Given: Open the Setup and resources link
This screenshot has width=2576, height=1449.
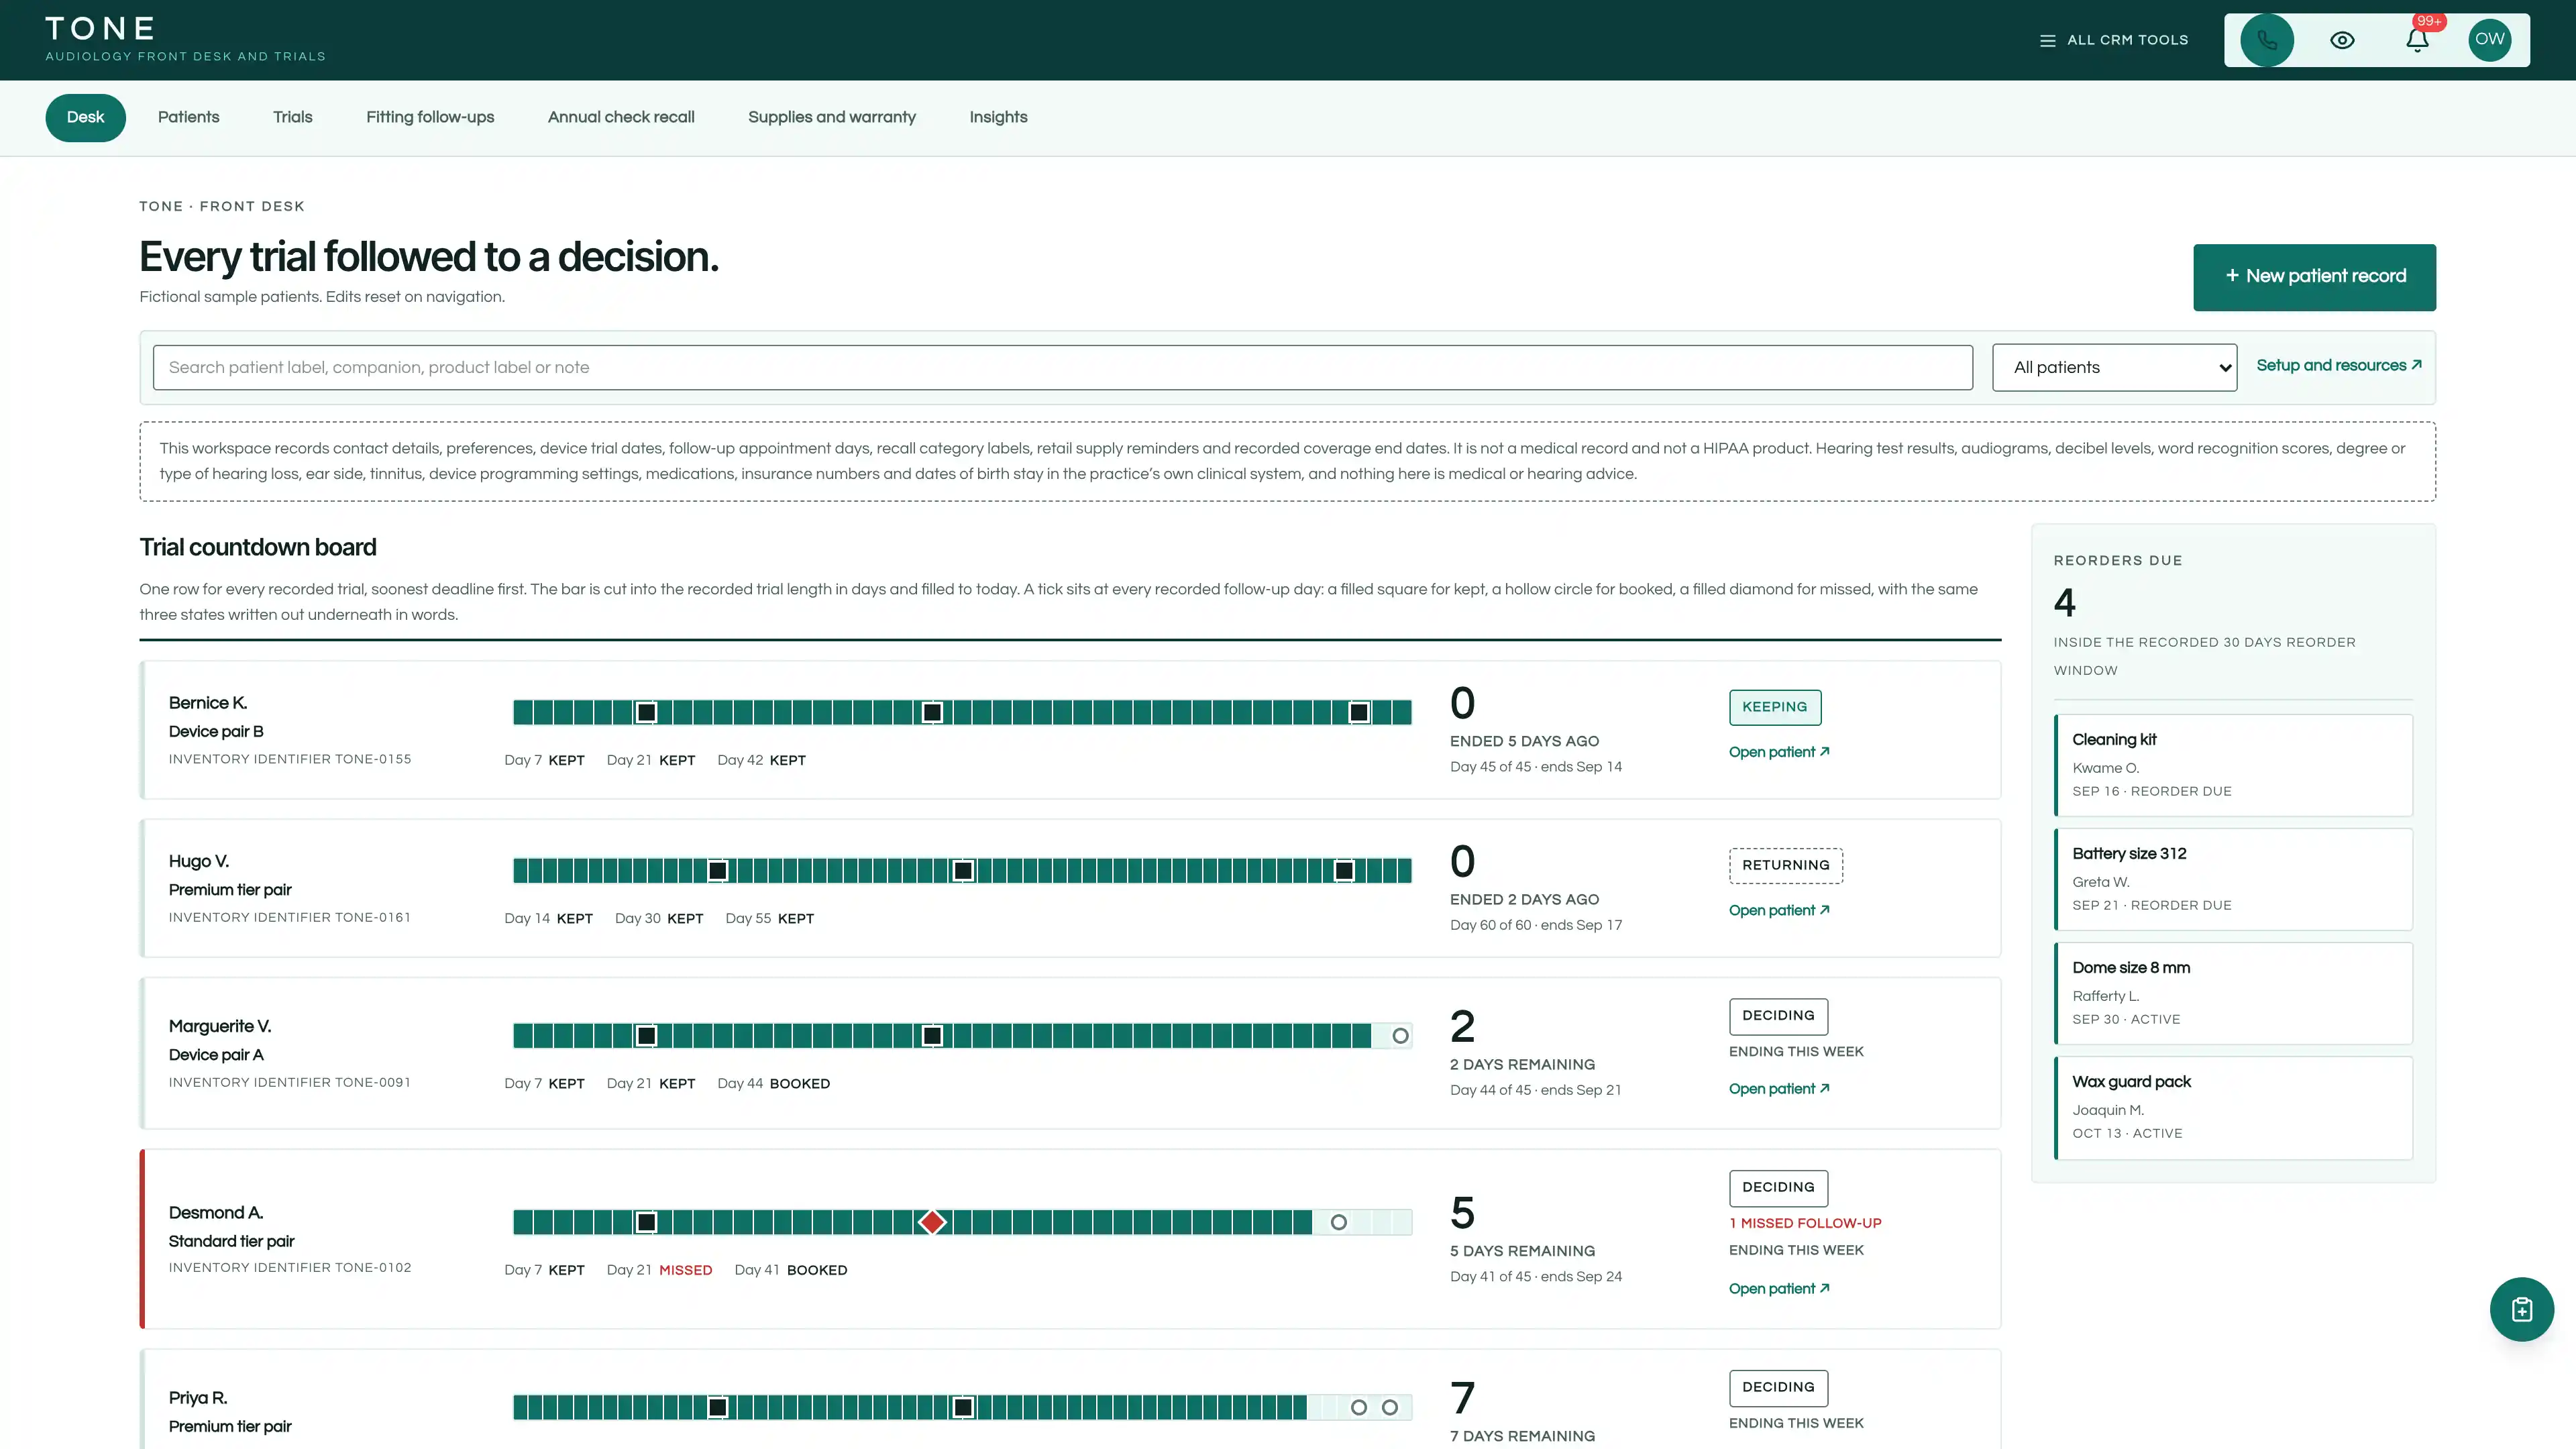Looking at the screenshot, I should (x=2338, y=365).
